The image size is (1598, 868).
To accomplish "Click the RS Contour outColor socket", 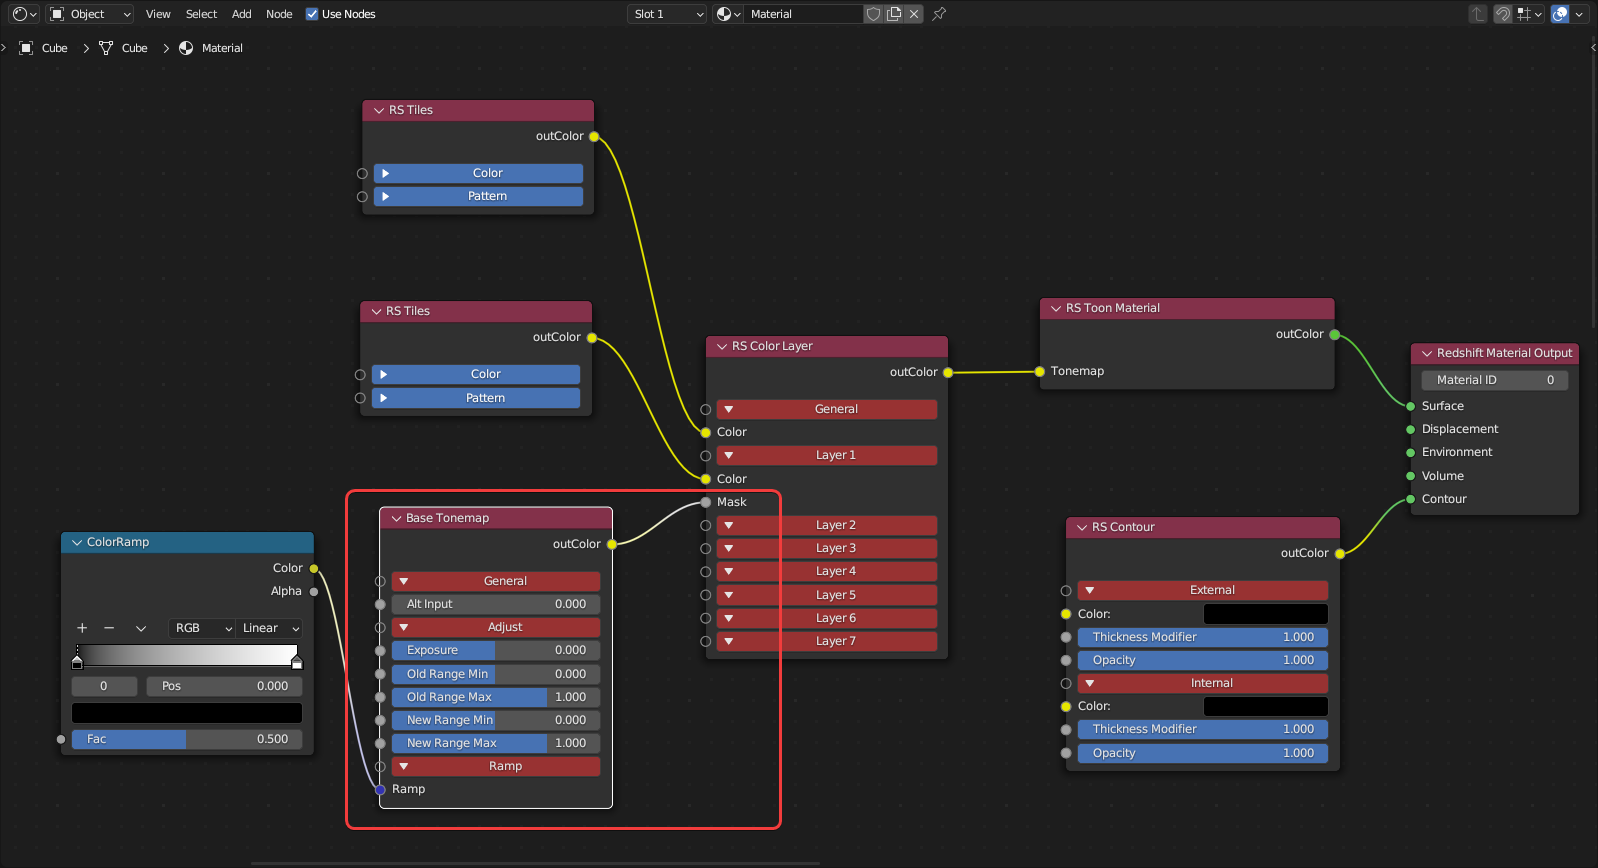I will (1340, 553).
